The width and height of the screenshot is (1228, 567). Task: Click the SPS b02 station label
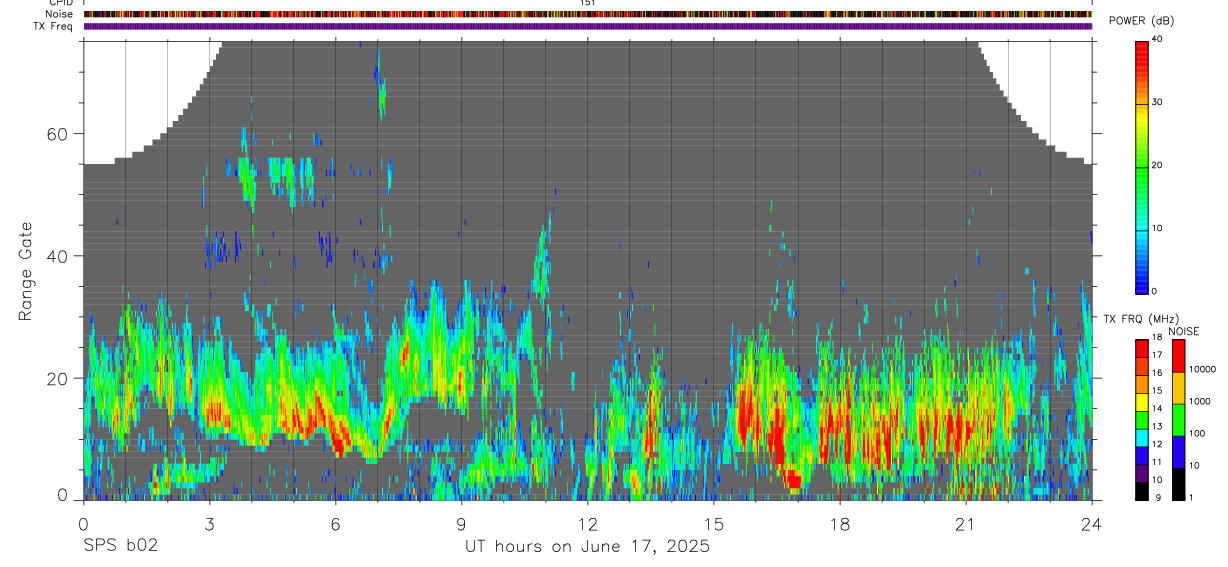[120, 546]
